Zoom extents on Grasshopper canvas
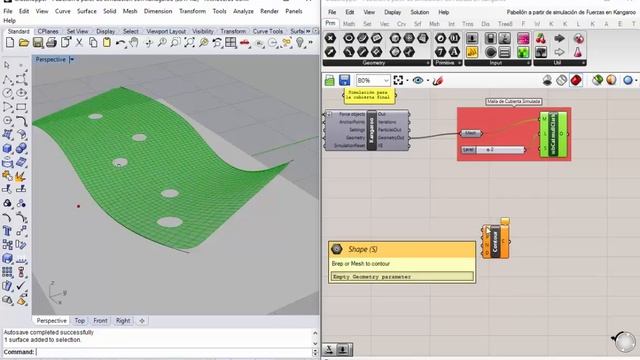 point(398,80)
